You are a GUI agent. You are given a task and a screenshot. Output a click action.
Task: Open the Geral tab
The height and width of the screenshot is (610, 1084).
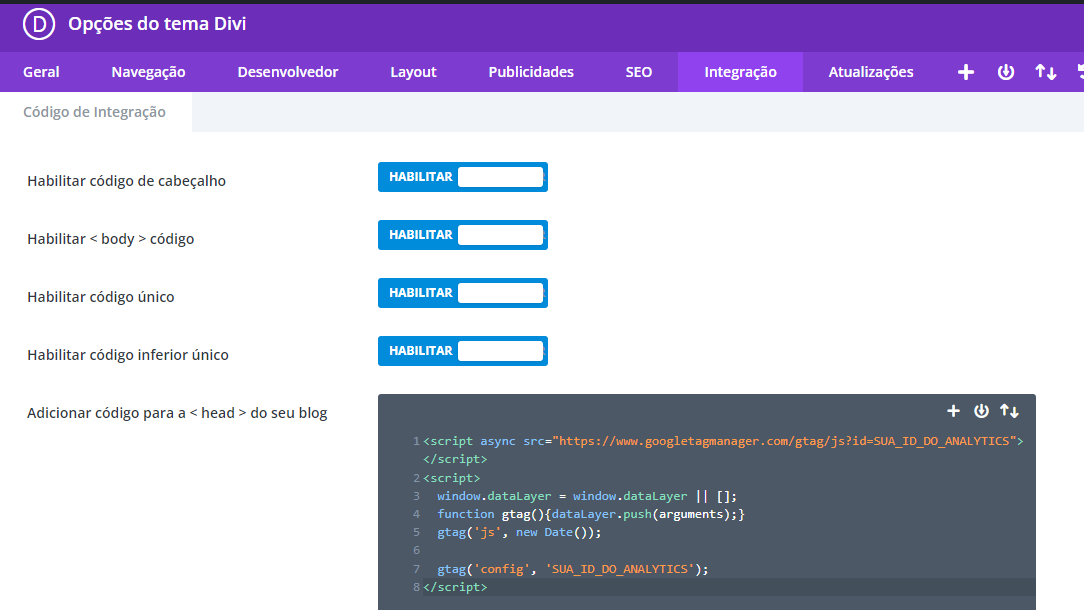[x=41, y=72]
